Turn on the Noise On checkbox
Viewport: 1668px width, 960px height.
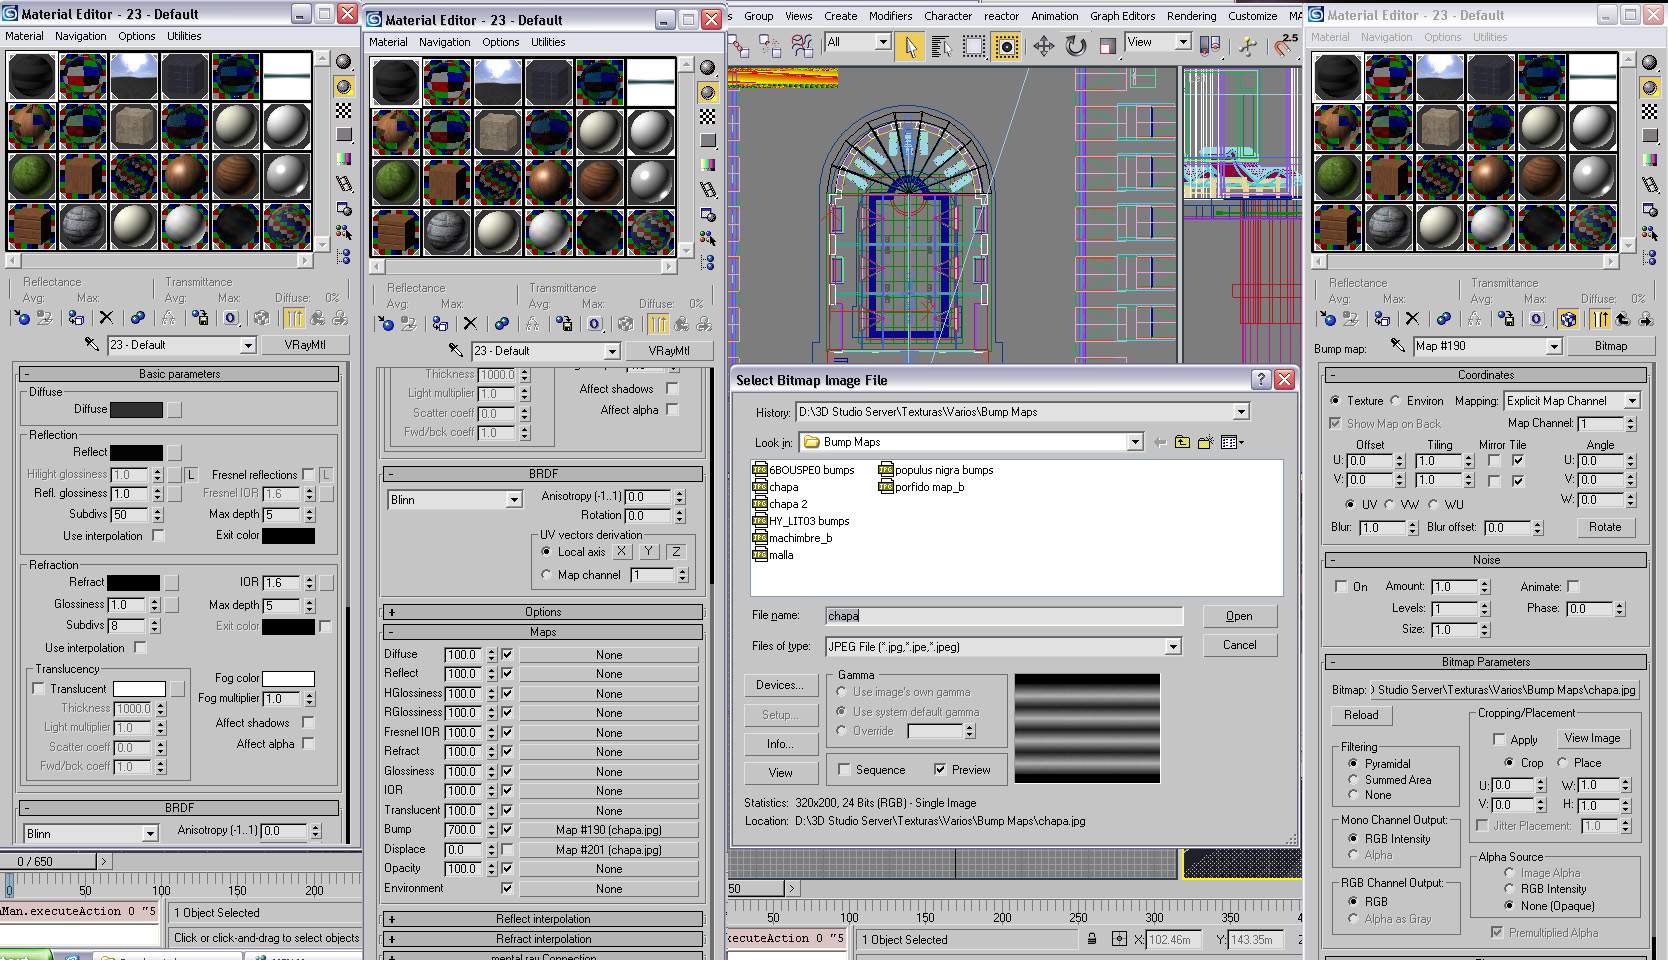pyautogui.click(x=1341, y=587)
